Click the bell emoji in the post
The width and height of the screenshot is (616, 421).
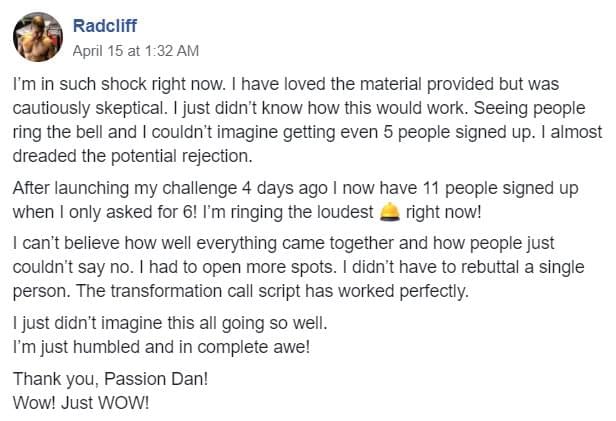click(x=390, y=212)
